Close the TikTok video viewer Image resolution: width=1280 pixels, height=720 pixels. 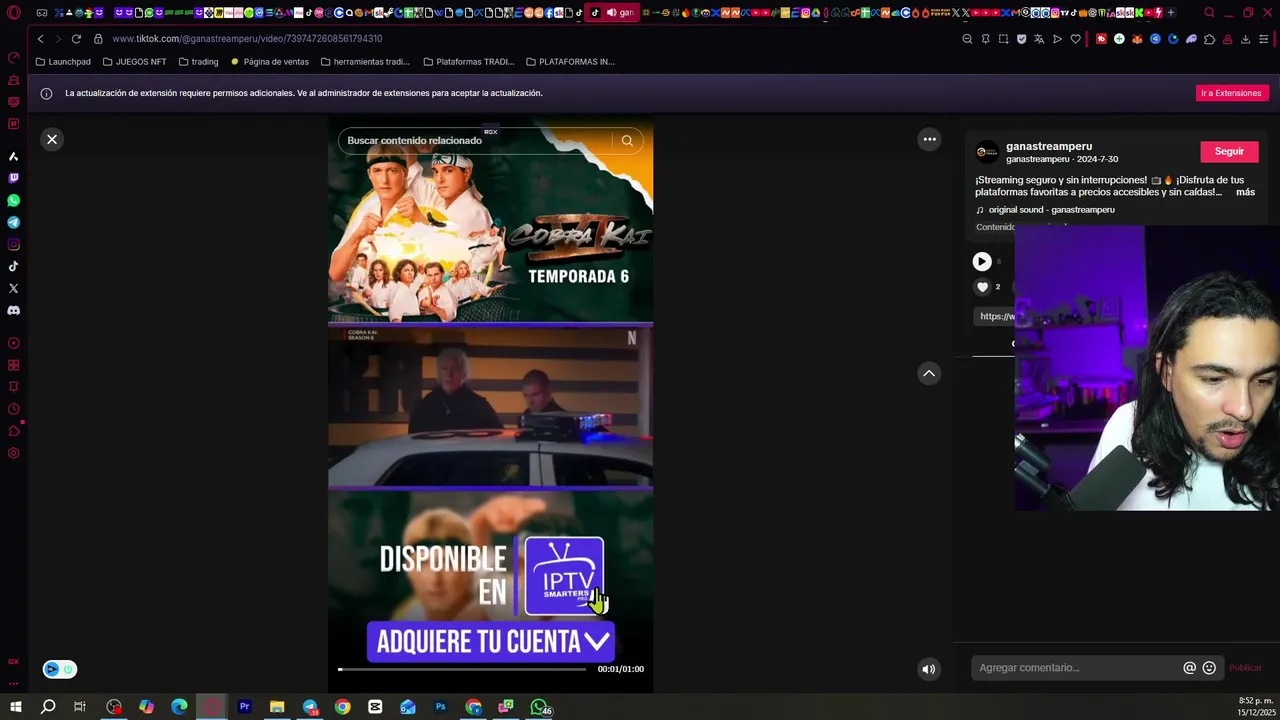pos(52,140)
